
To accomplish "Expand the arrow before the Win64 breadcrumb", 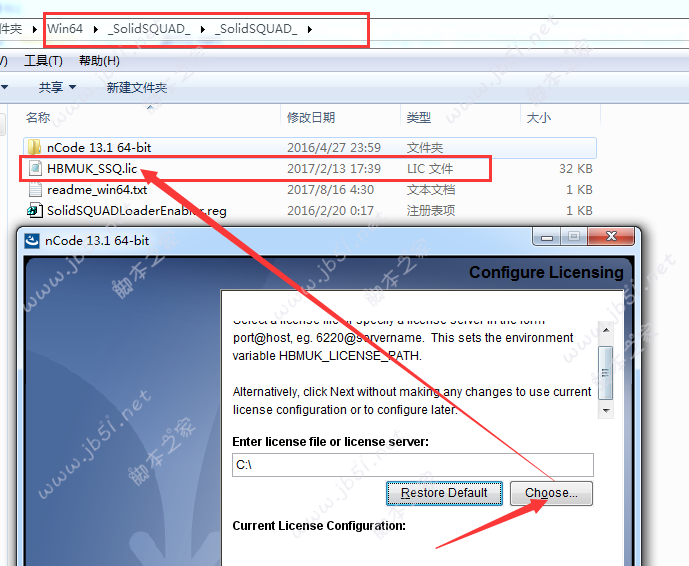I will pos(35,29).
